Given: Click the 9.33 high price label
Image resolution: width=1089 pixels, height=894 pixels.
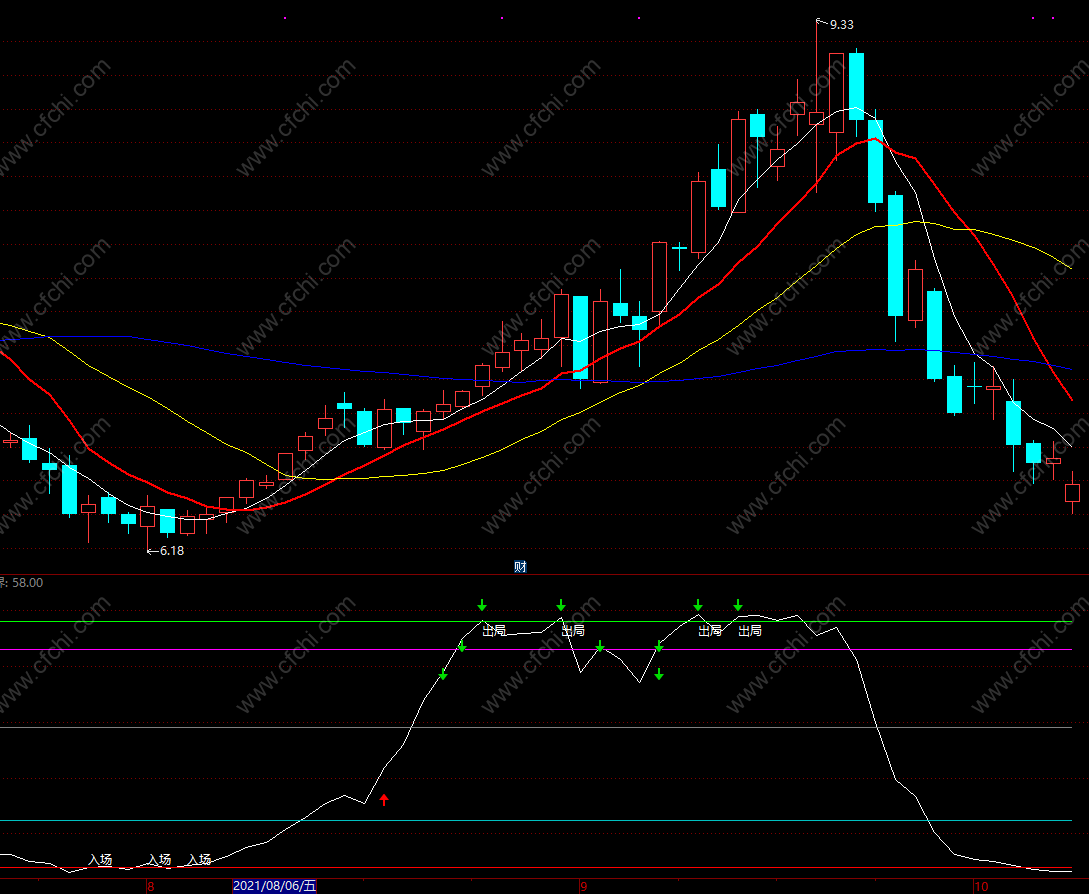Looking at the screenshot, I should pos(842,25).
